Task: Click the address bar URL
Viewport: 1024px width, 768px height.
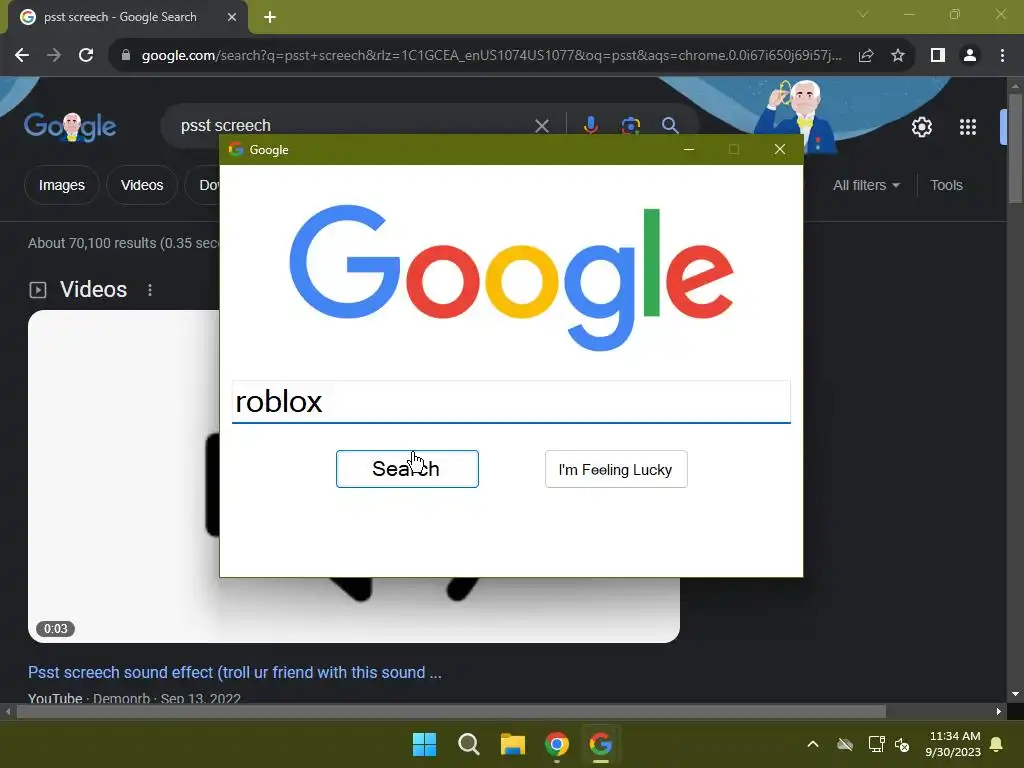Action: [x=491, y=56]
